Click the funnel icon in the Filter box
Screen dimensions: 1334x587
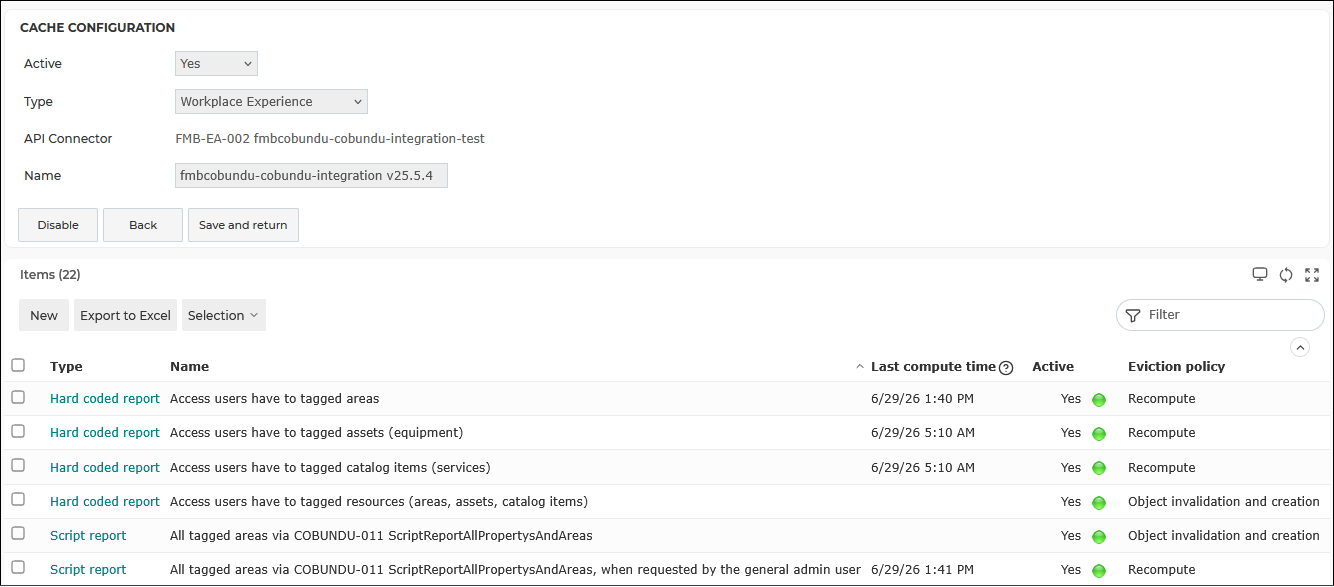[1133, 315]
